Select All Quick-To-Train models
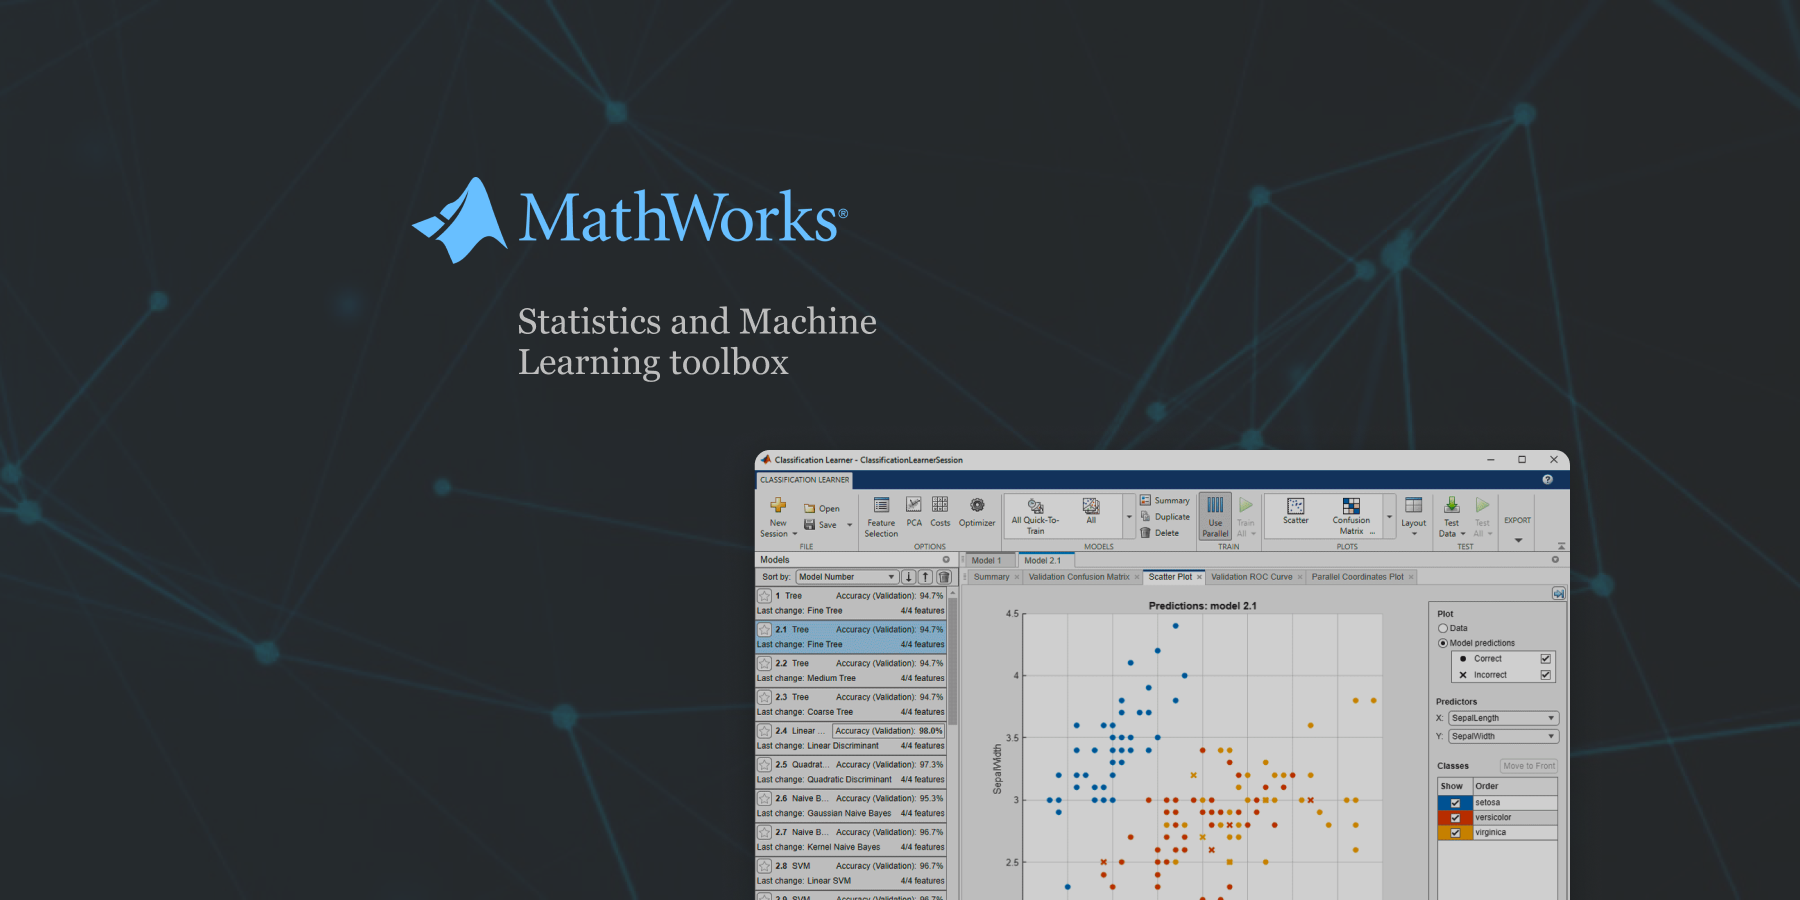 click(x=1035, y=517)
